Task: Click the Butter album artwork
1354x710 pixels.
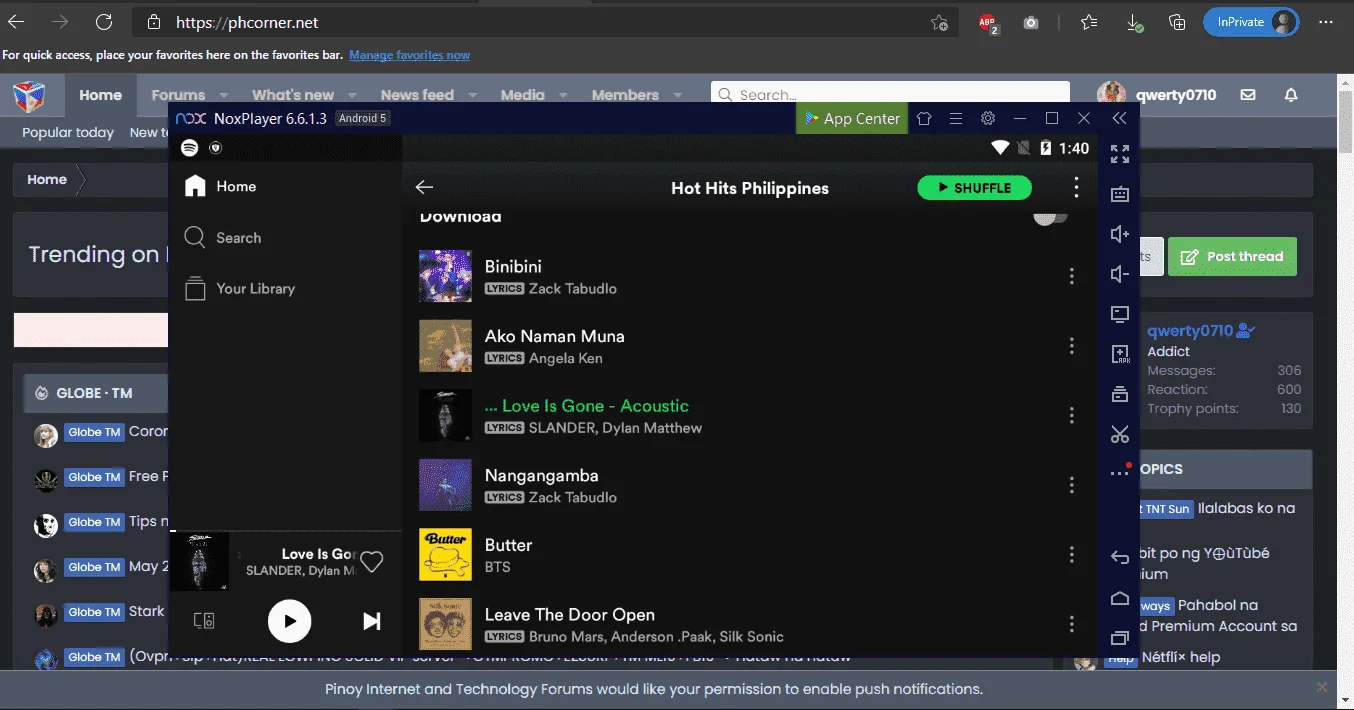Action: (445, 555)
